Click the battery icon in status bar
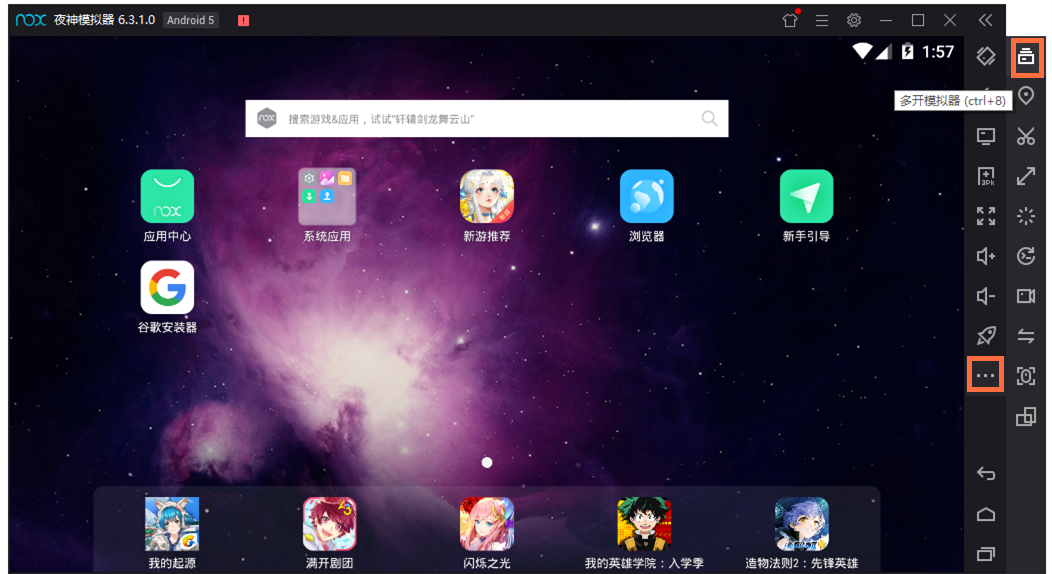This screenshot has width=1052, height=574. (x=907, y=51)
